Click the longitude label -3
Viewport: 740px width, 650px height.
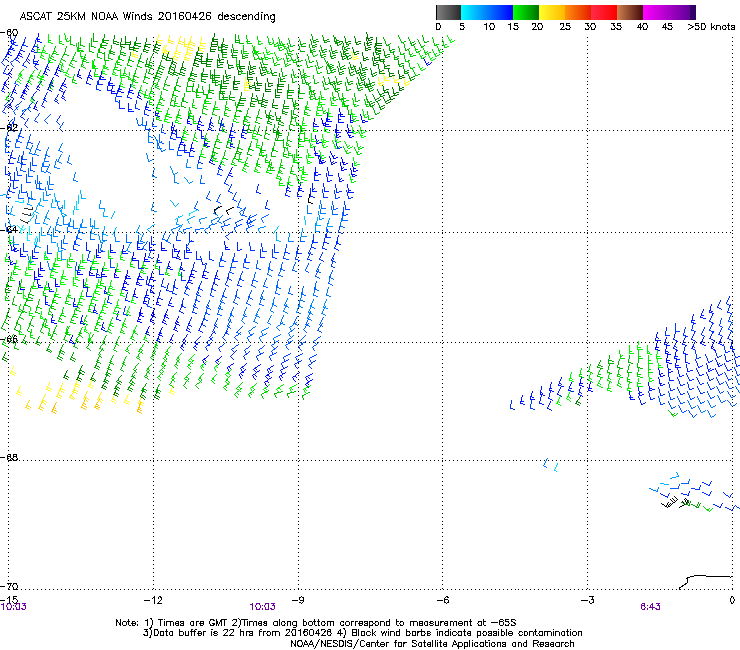[x=587, y=600]
